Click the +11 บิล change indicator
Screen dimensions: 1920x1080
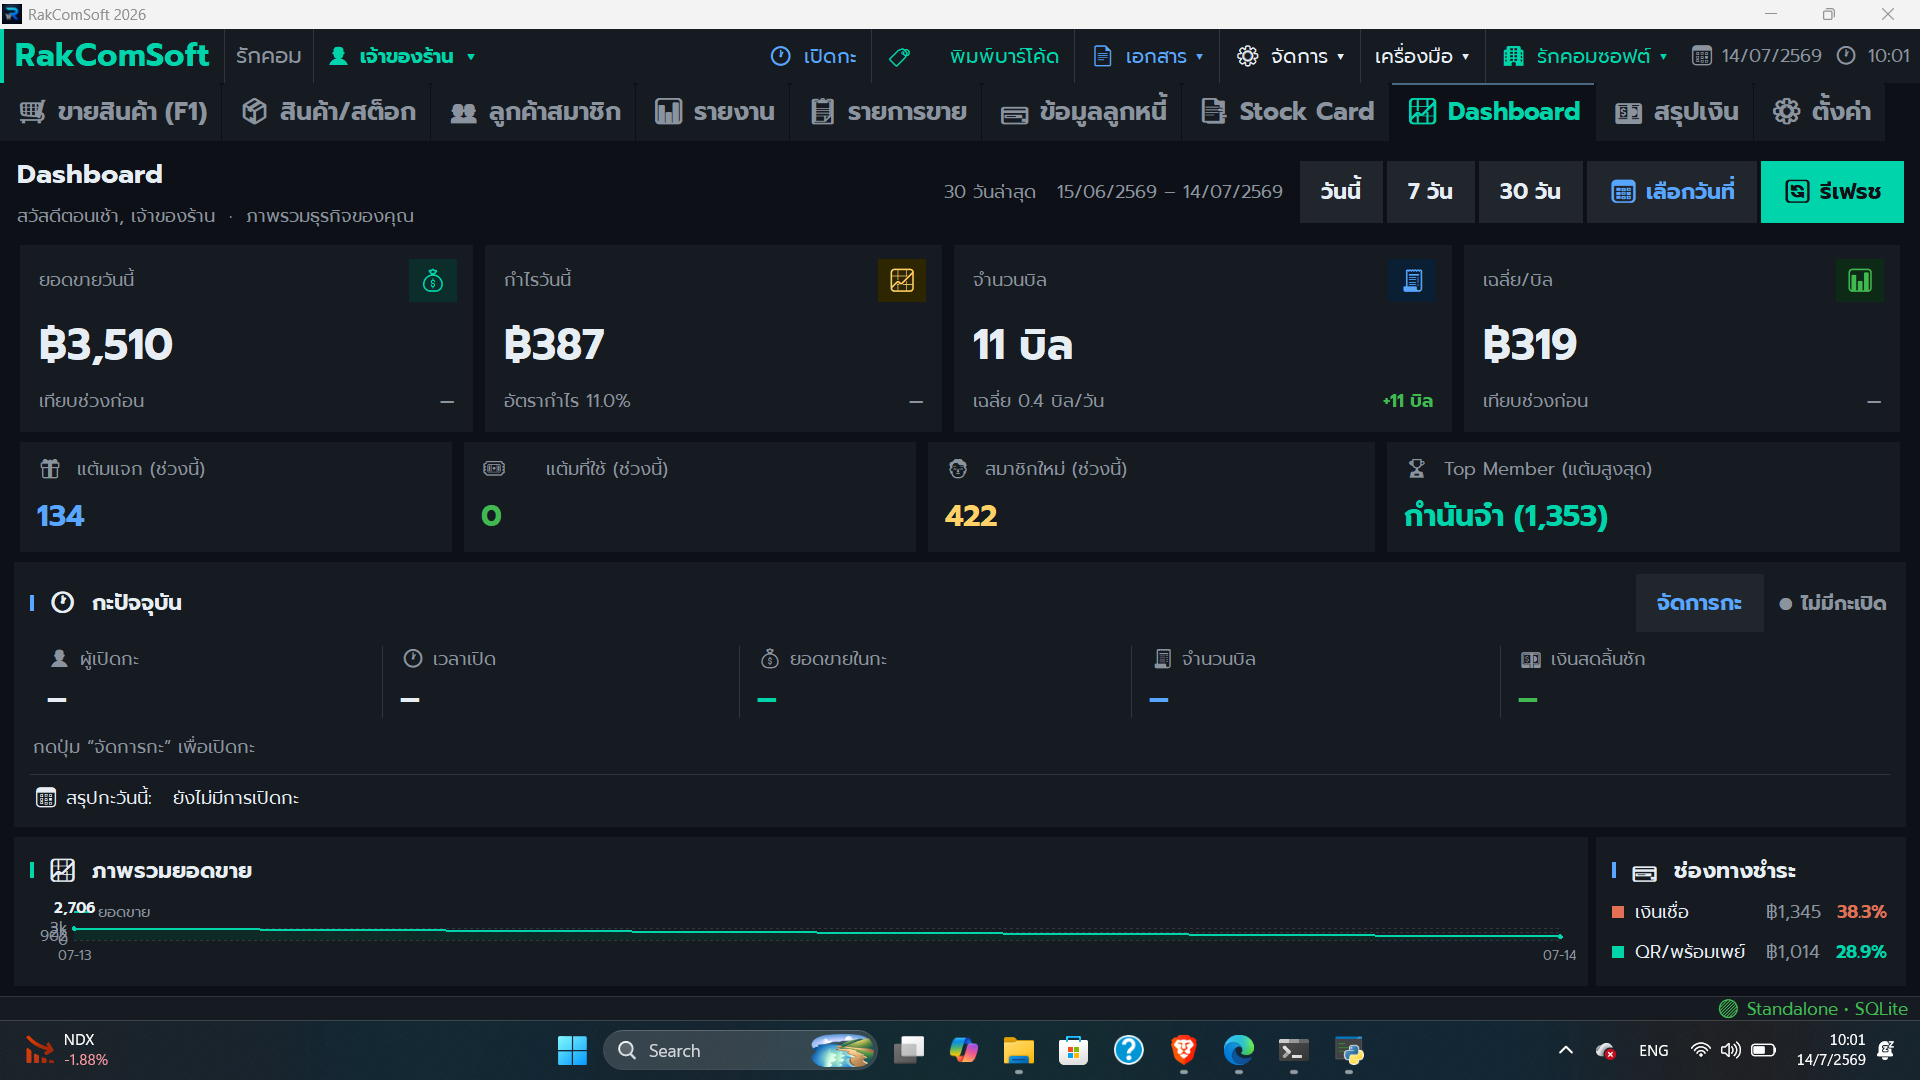pos(1407,401)
